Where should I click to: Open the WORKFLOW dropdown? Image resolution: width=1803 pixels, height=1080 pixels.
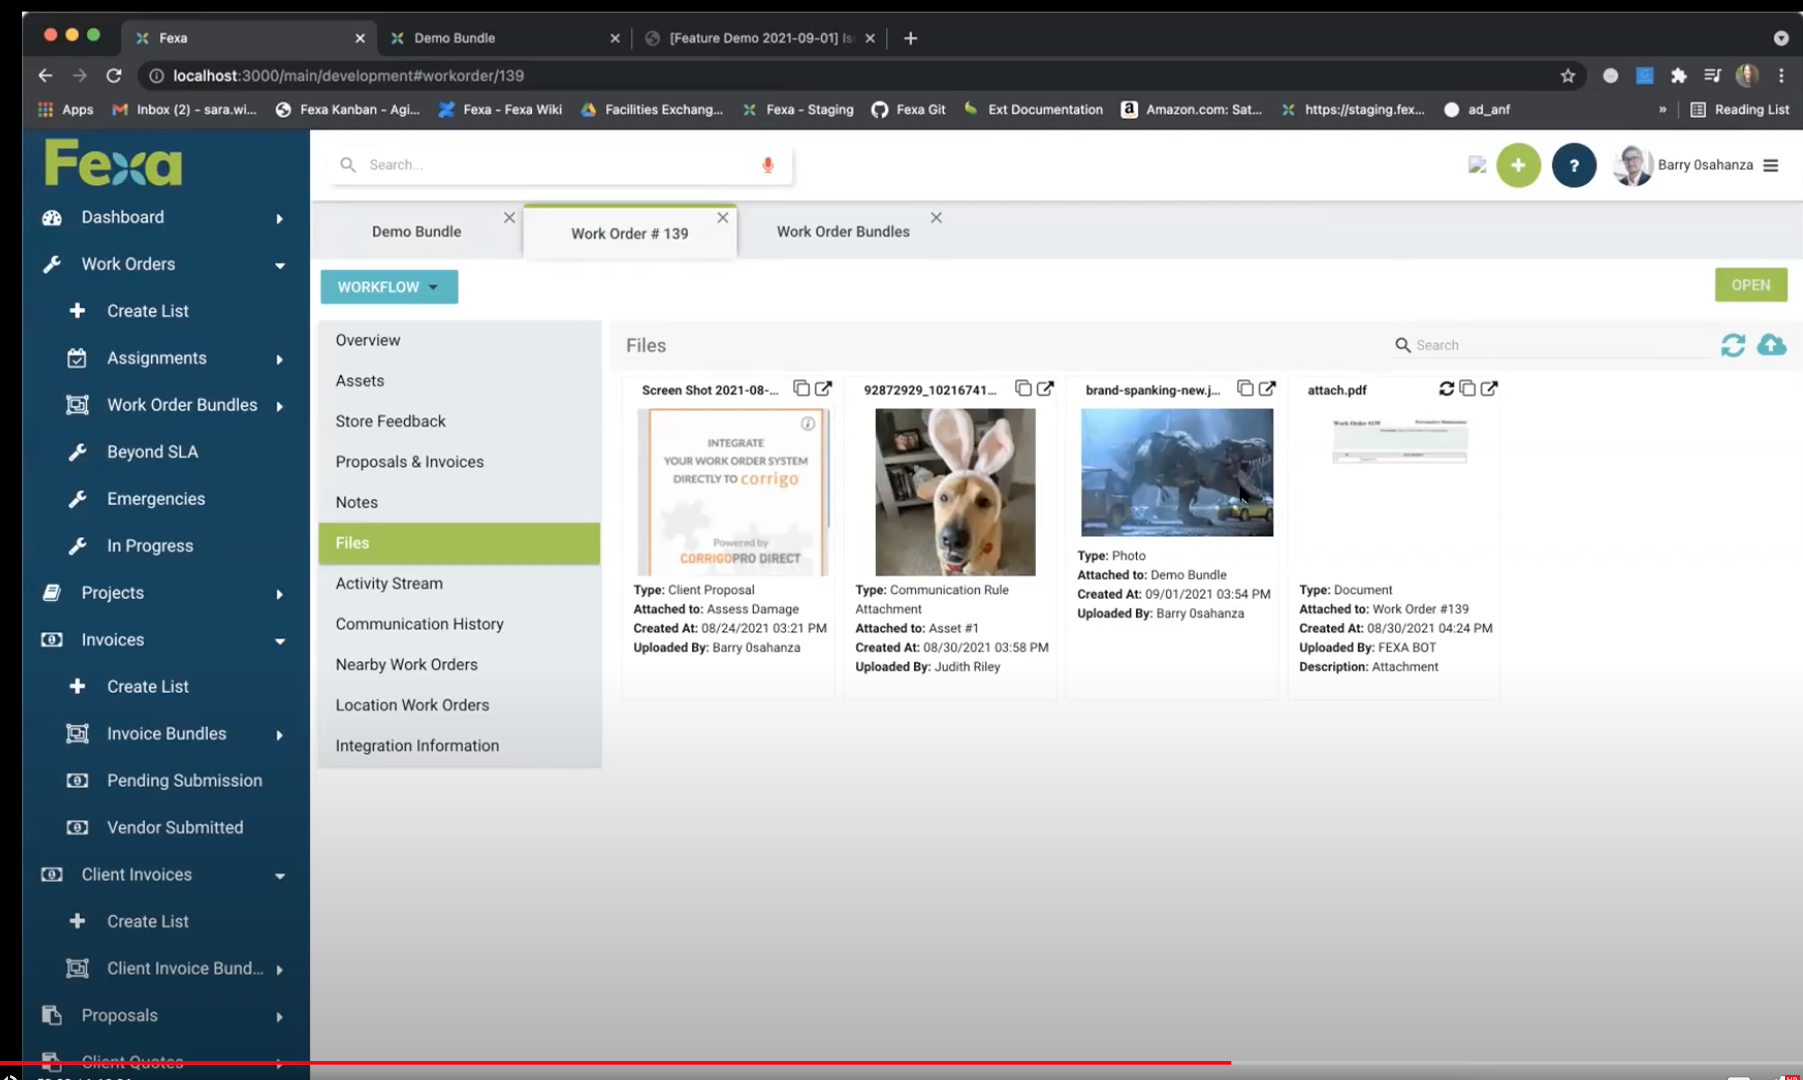click(388, 287)
